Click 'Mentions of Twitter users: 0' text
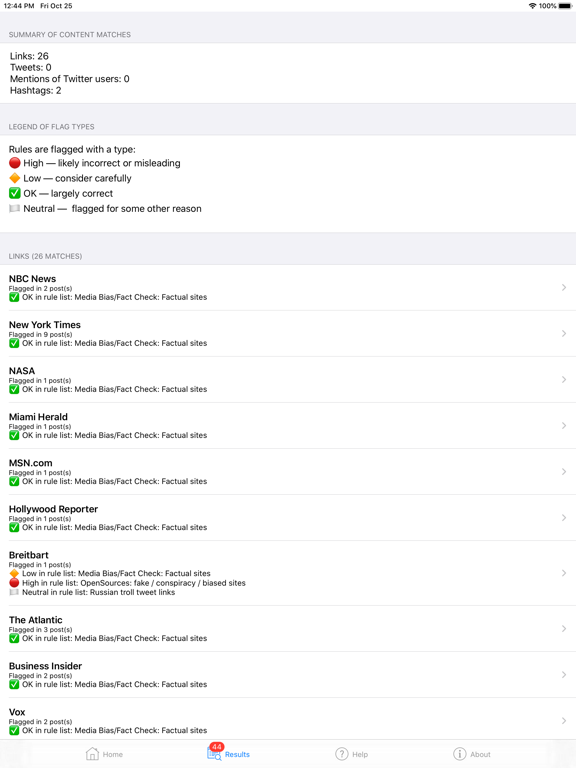 tap(70, 79)
